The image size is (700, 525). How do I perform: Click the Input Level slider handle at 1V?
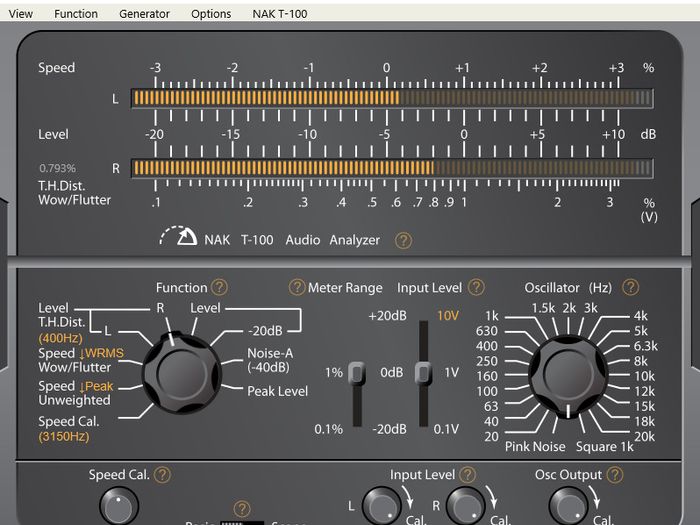(423, 373)
